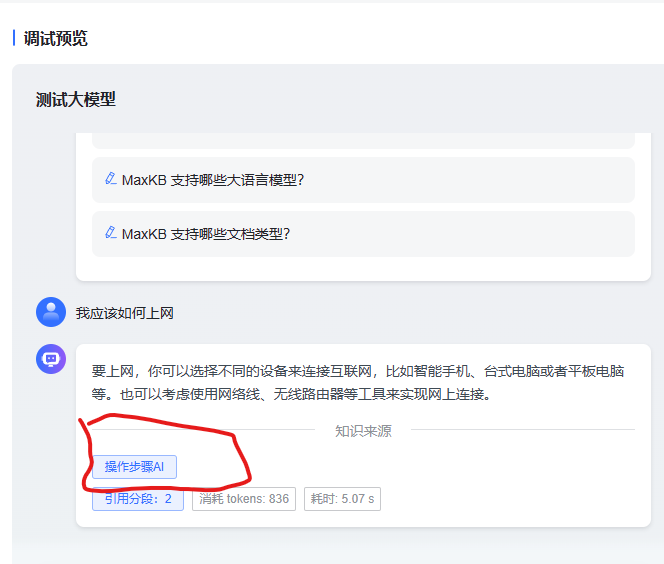Click the blue user avatar icon
Image resolution: width=664 pixels, height=564 pixels.
[x=51, y=312]
